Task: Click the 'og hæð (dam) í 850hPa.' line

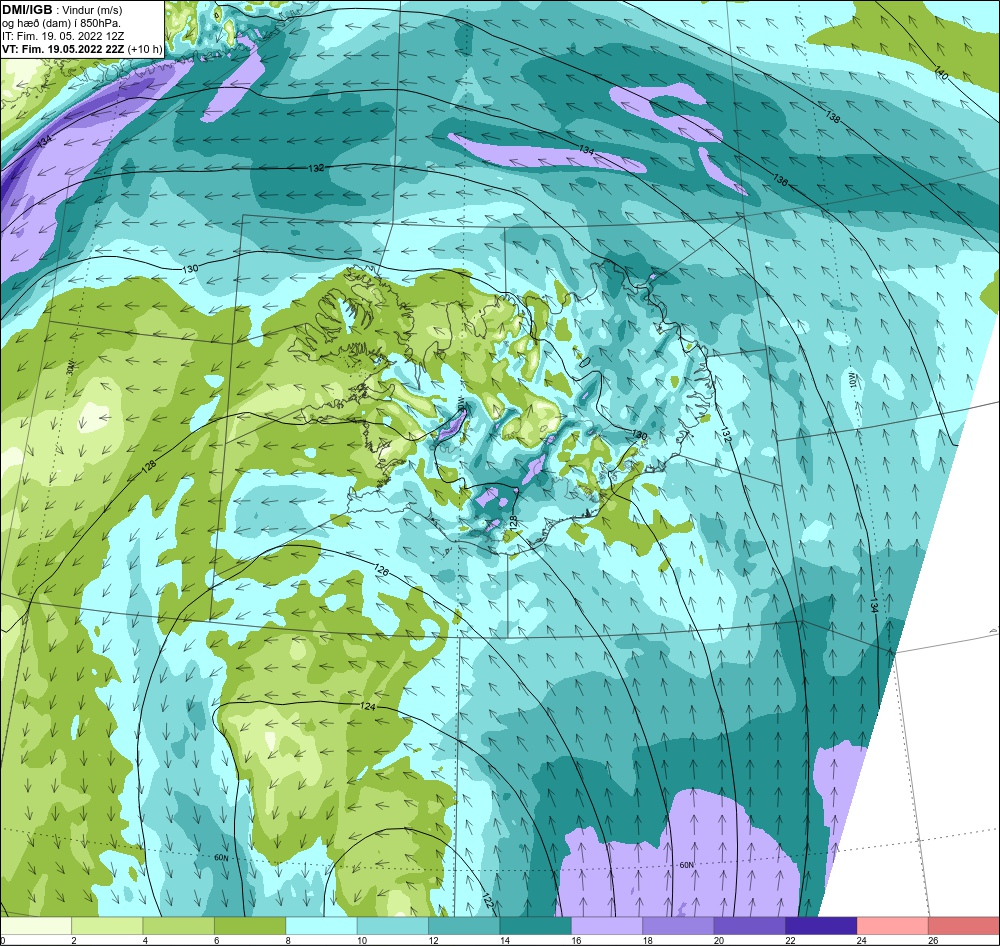Action: click(x=59, y=23)
